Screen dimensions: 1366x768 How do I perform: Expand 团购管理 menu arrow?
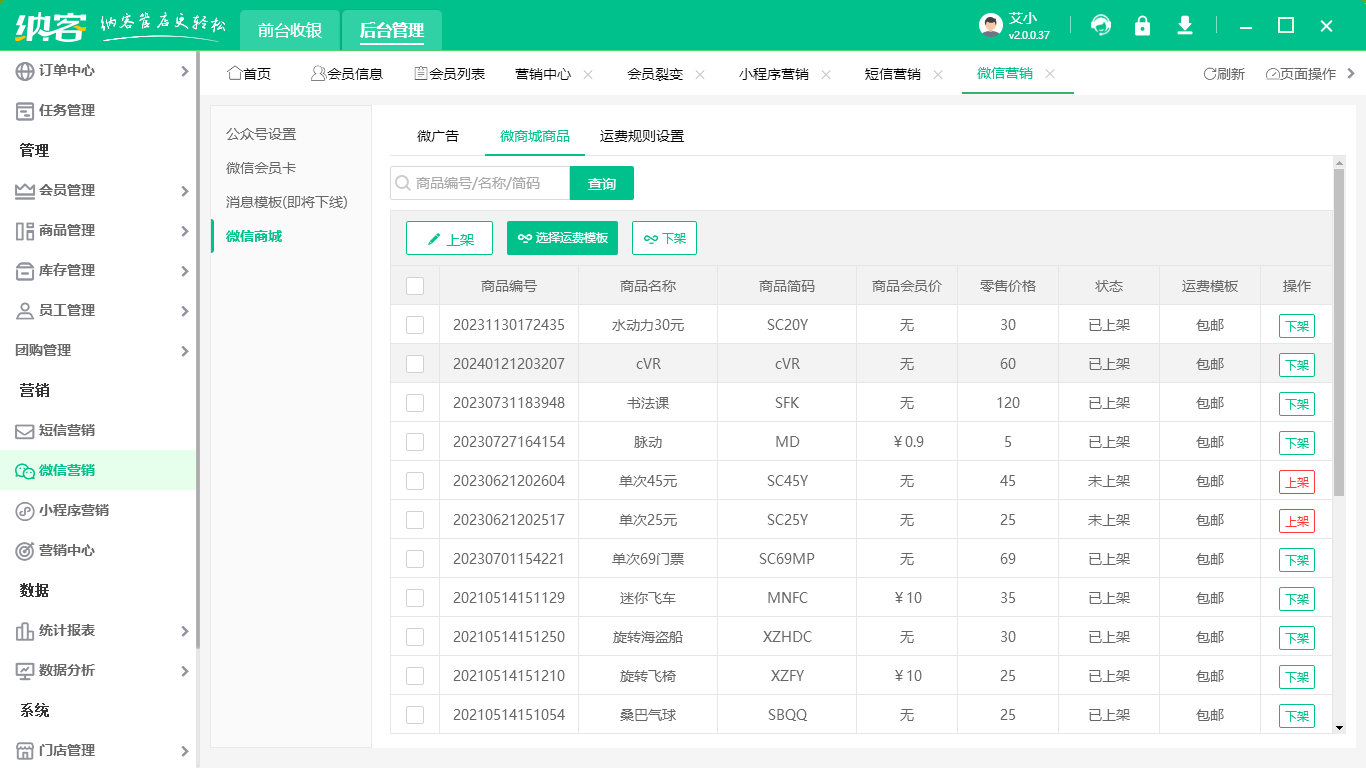[185, 351]
